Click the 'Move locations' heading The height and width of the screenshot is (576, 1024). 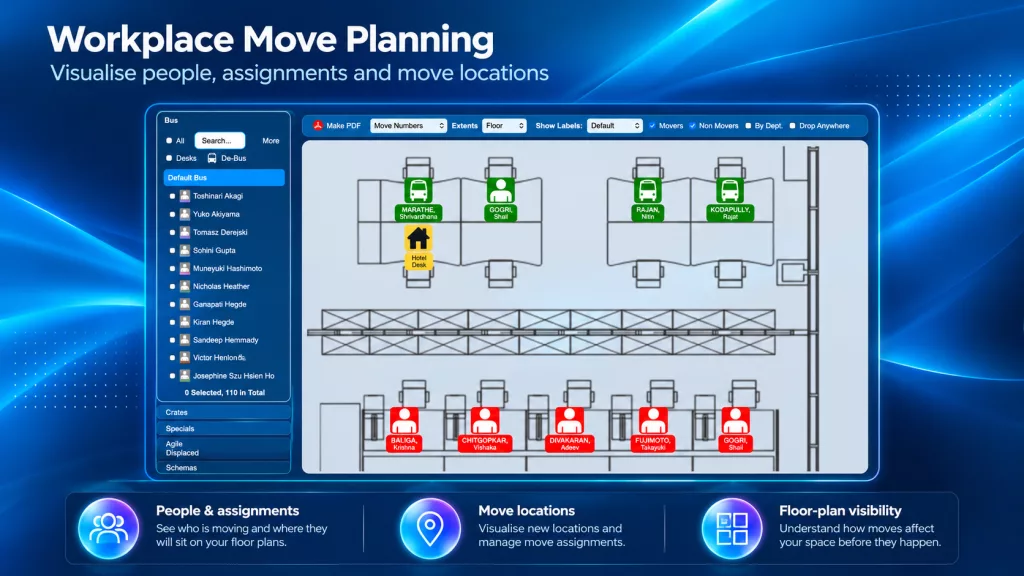pos(526,511)
